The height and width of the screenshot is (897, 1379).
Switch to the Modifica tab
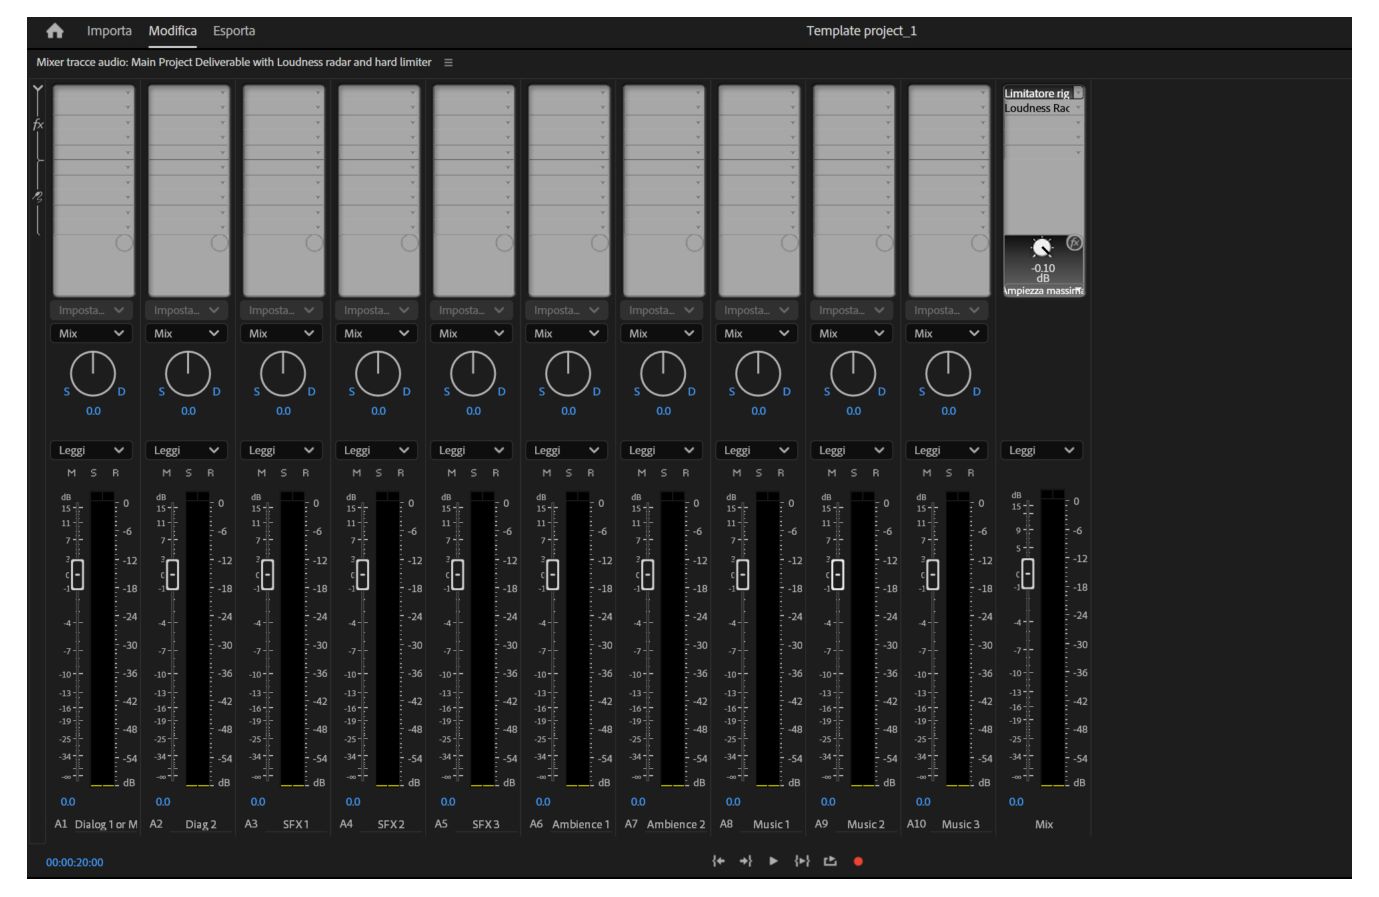pos(173,31)
